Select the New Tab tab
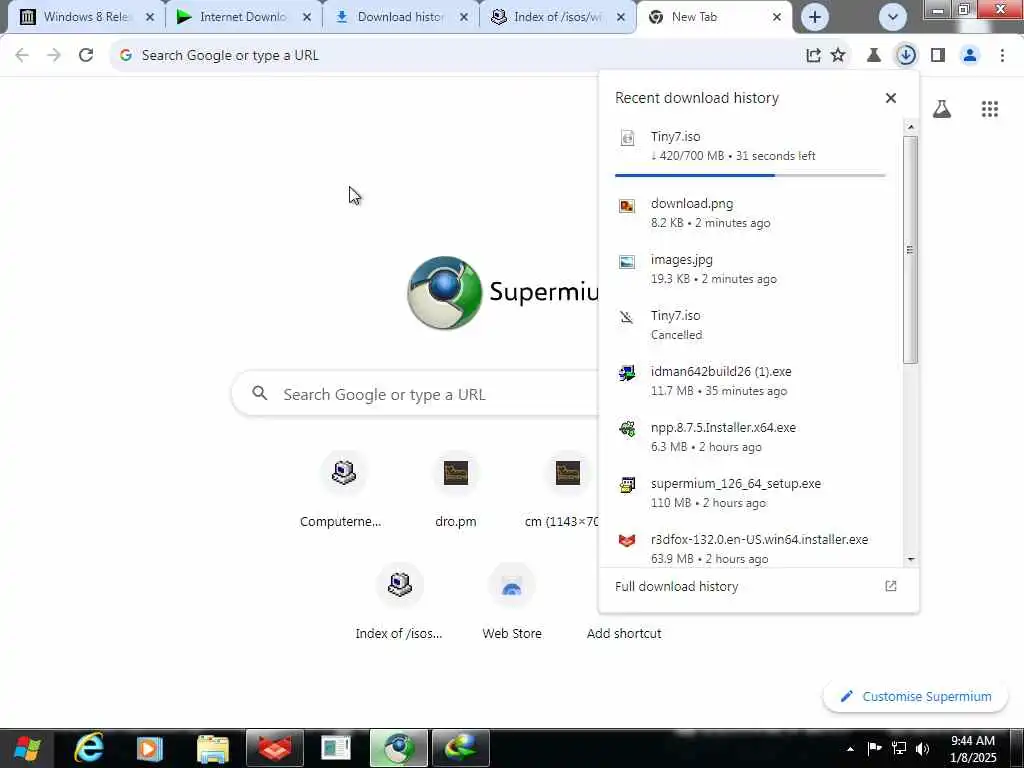Viewport: 1024px width, 768px height. point(713,17)
